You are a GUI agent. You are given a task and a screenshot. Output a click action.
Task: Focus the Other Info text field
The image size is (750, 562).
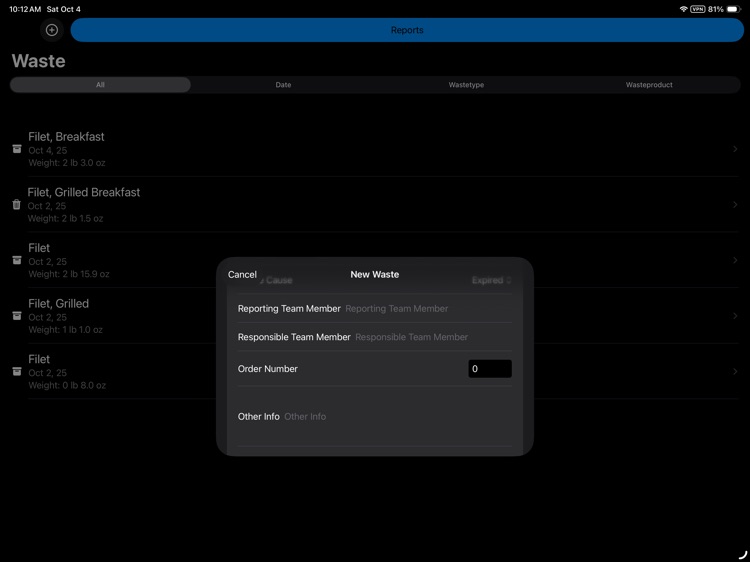pyautogui.click(x=375, y=417)
